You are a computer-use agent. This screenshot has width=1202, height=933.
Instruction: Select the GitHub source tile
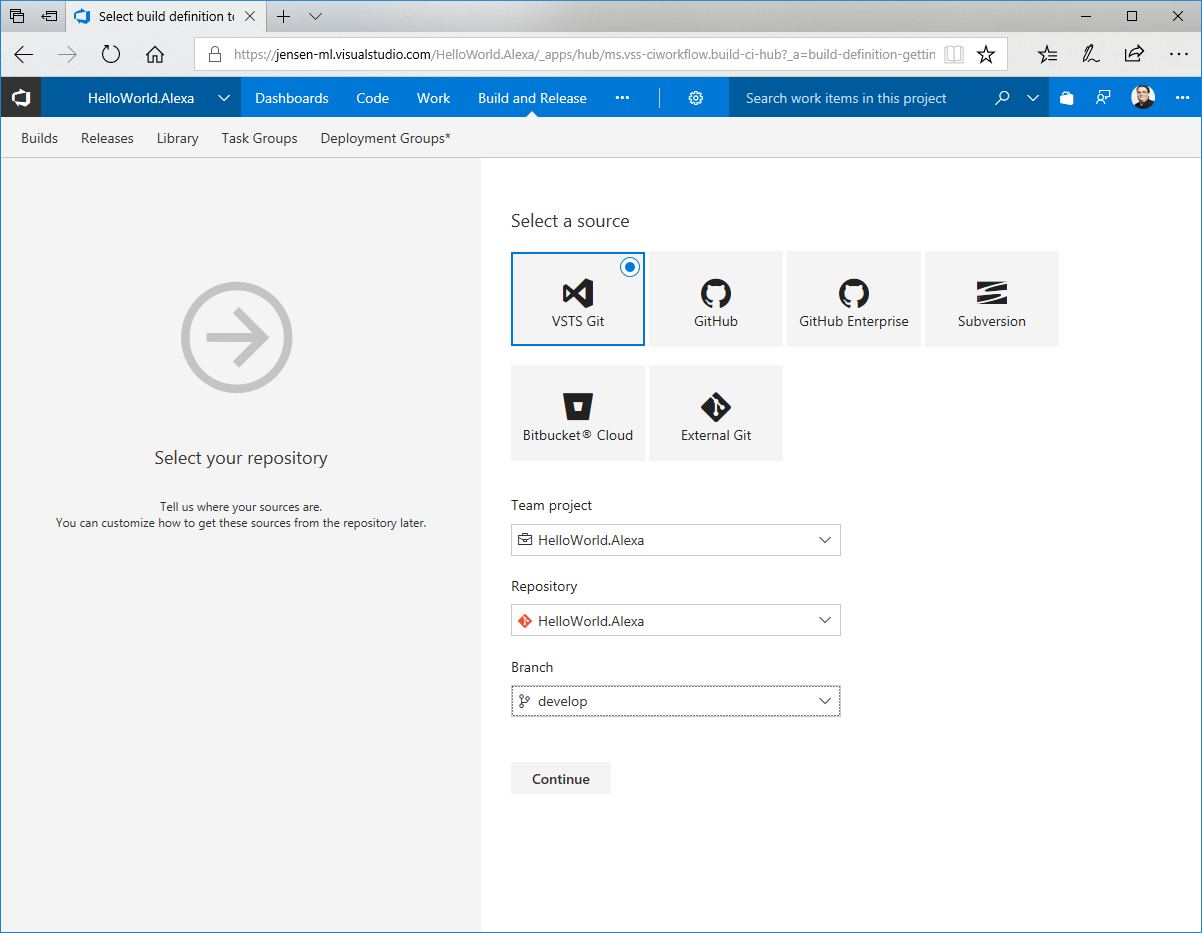(x=715, y=300)
